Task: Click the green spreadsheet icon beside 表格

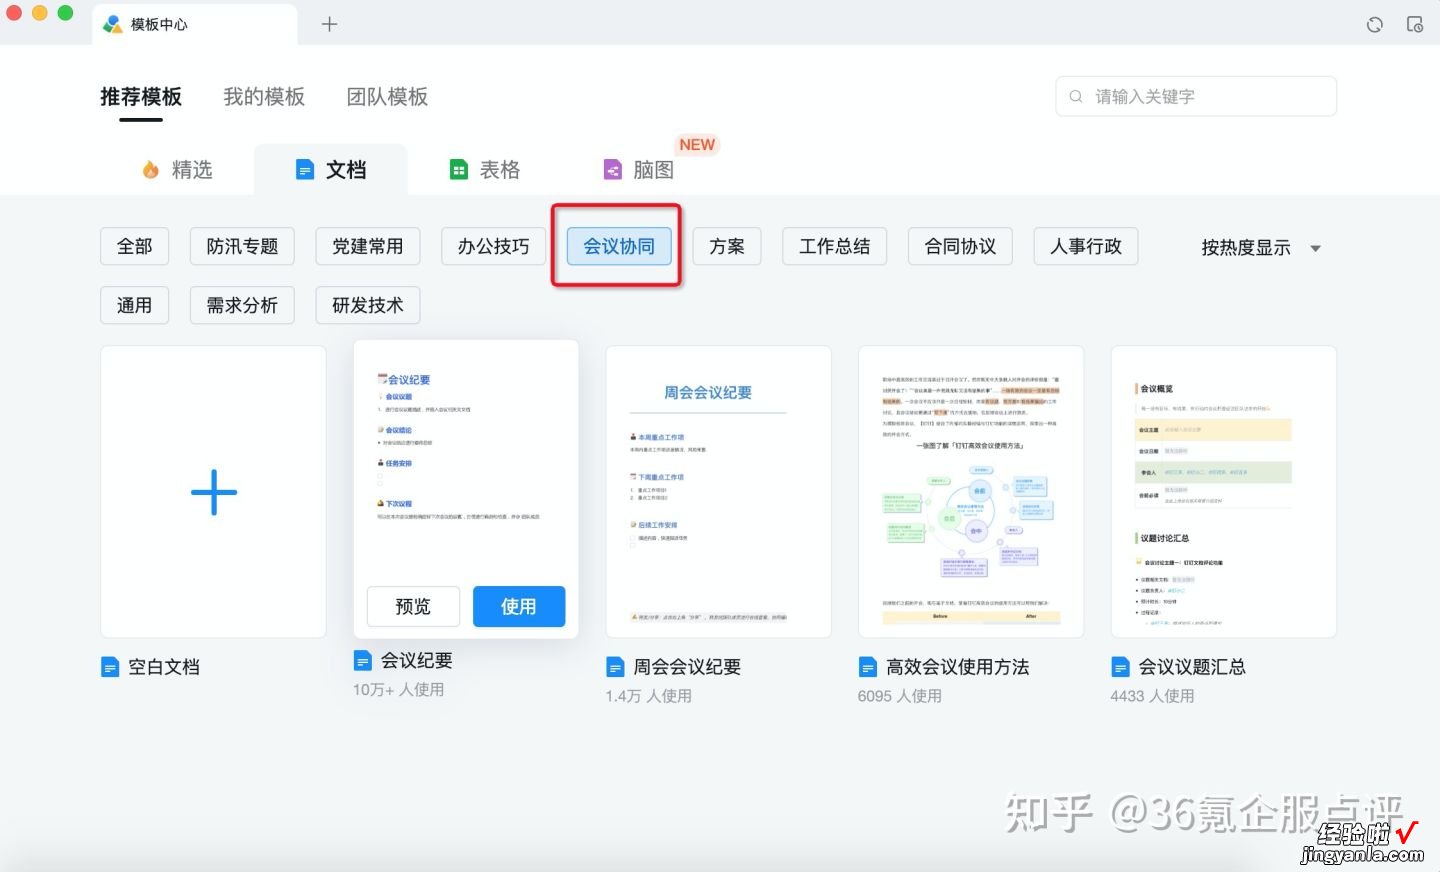Action: pyautogui.click(x=459, y=170)
